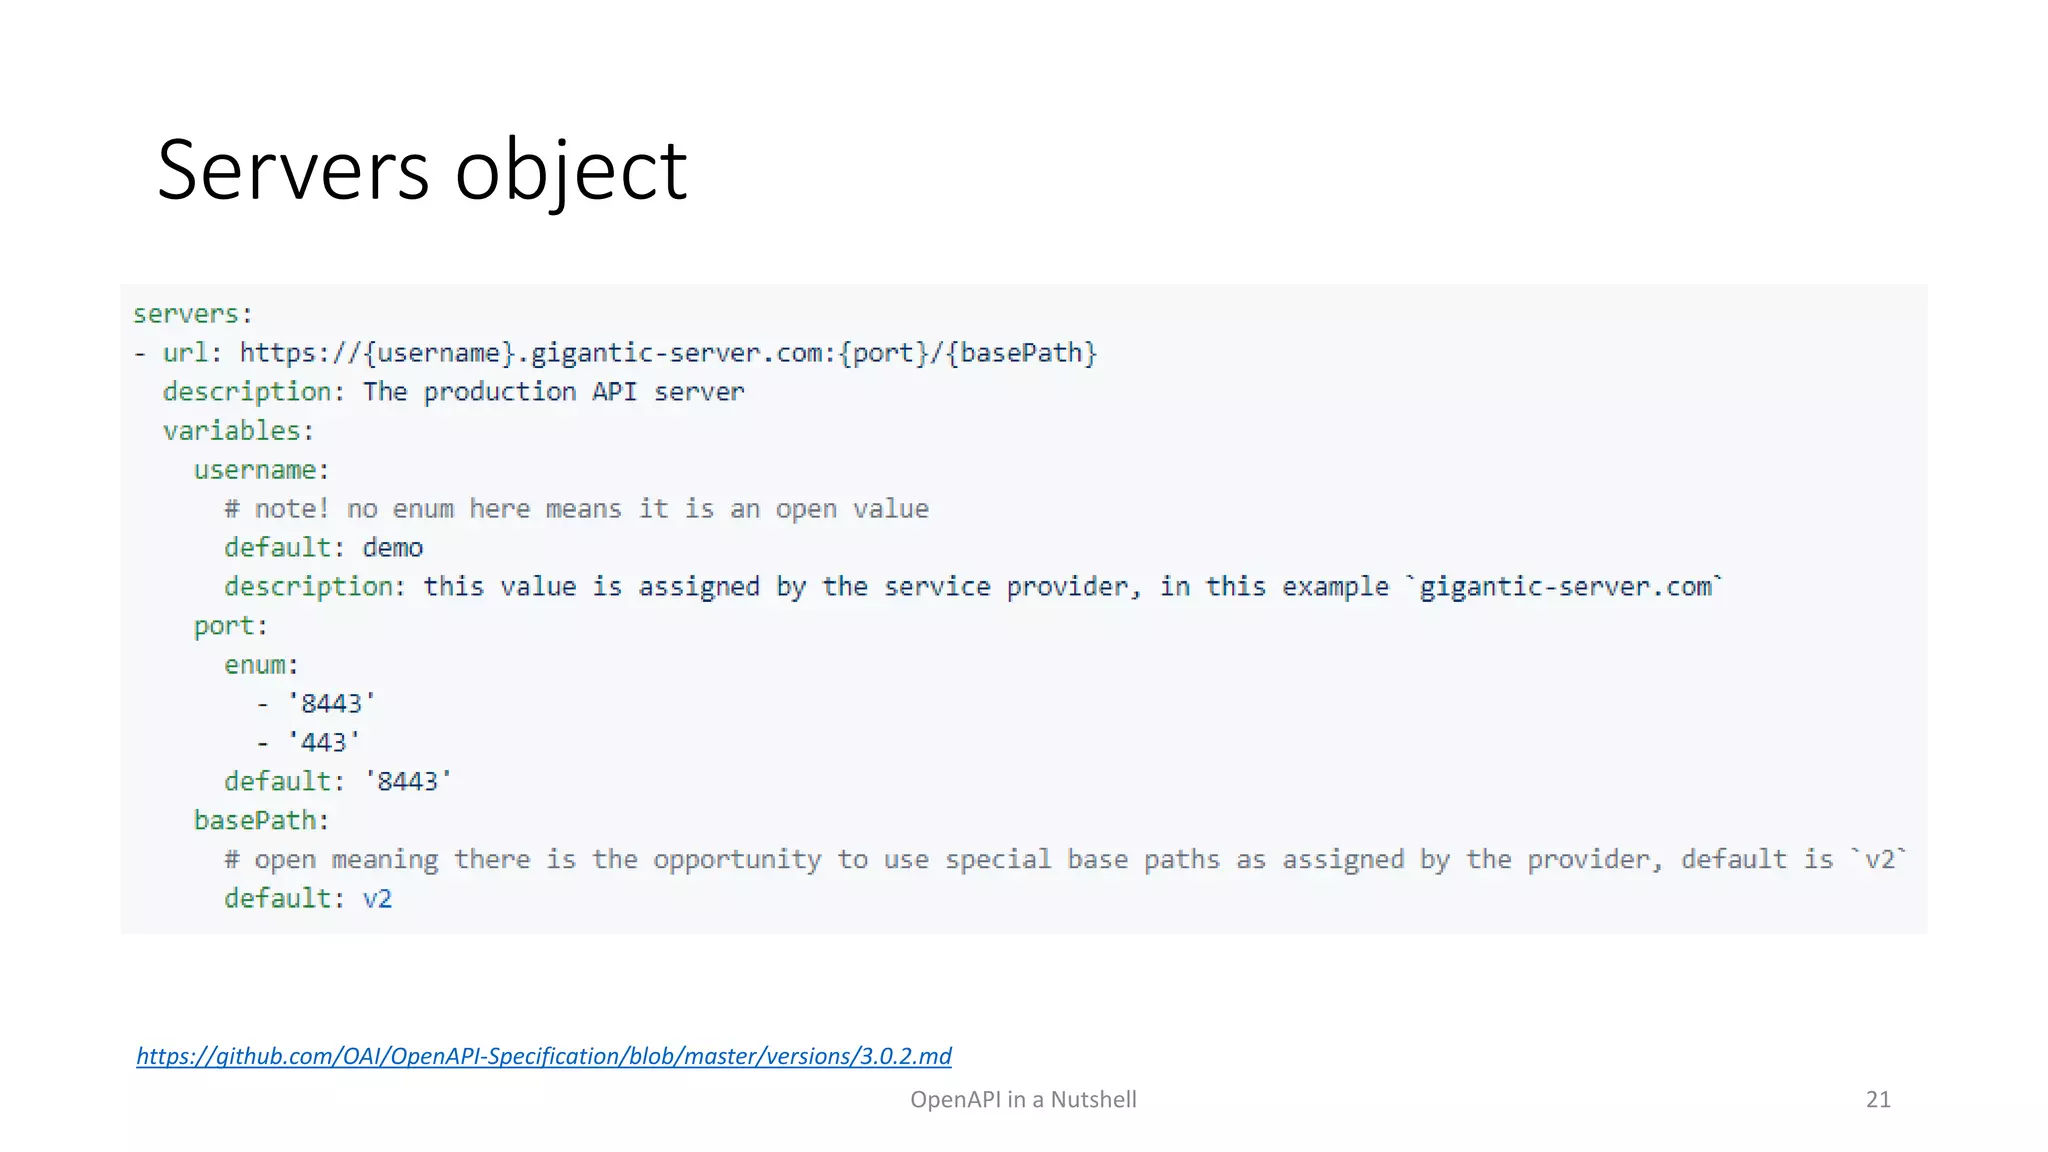2048x1152 pixels.
Task: Click the "basePath:" variable key
Action: click(261, 821)
